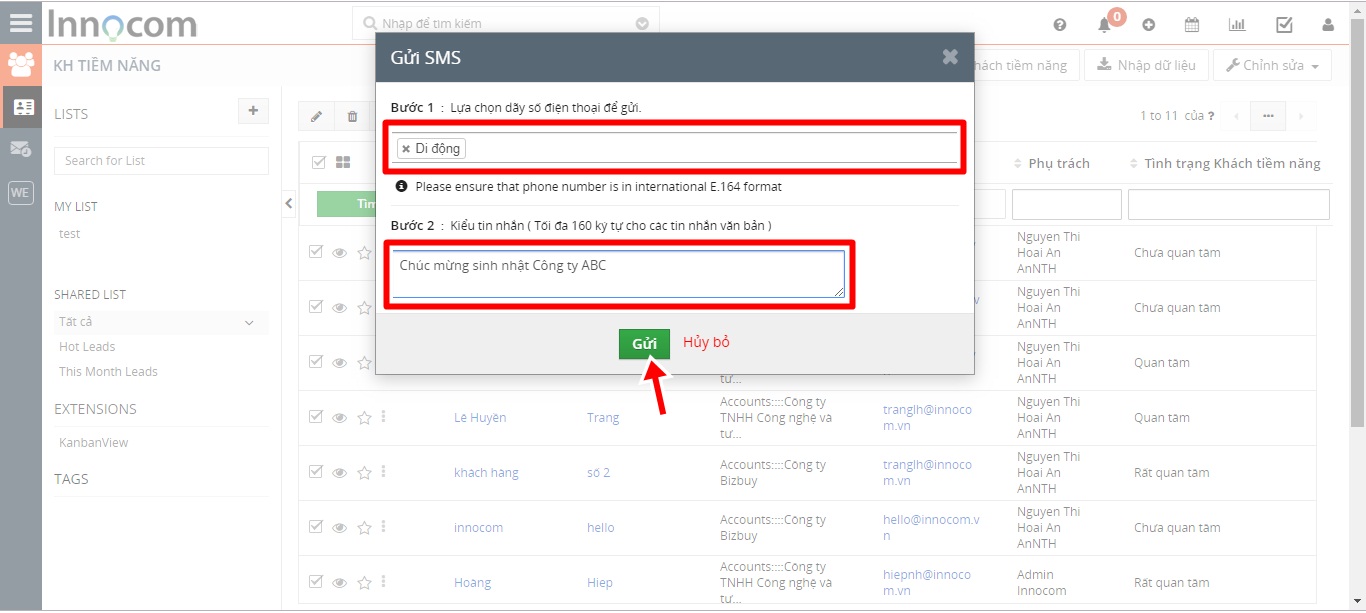
Task: Click the global search box
Action: click(x=506, y=23)
